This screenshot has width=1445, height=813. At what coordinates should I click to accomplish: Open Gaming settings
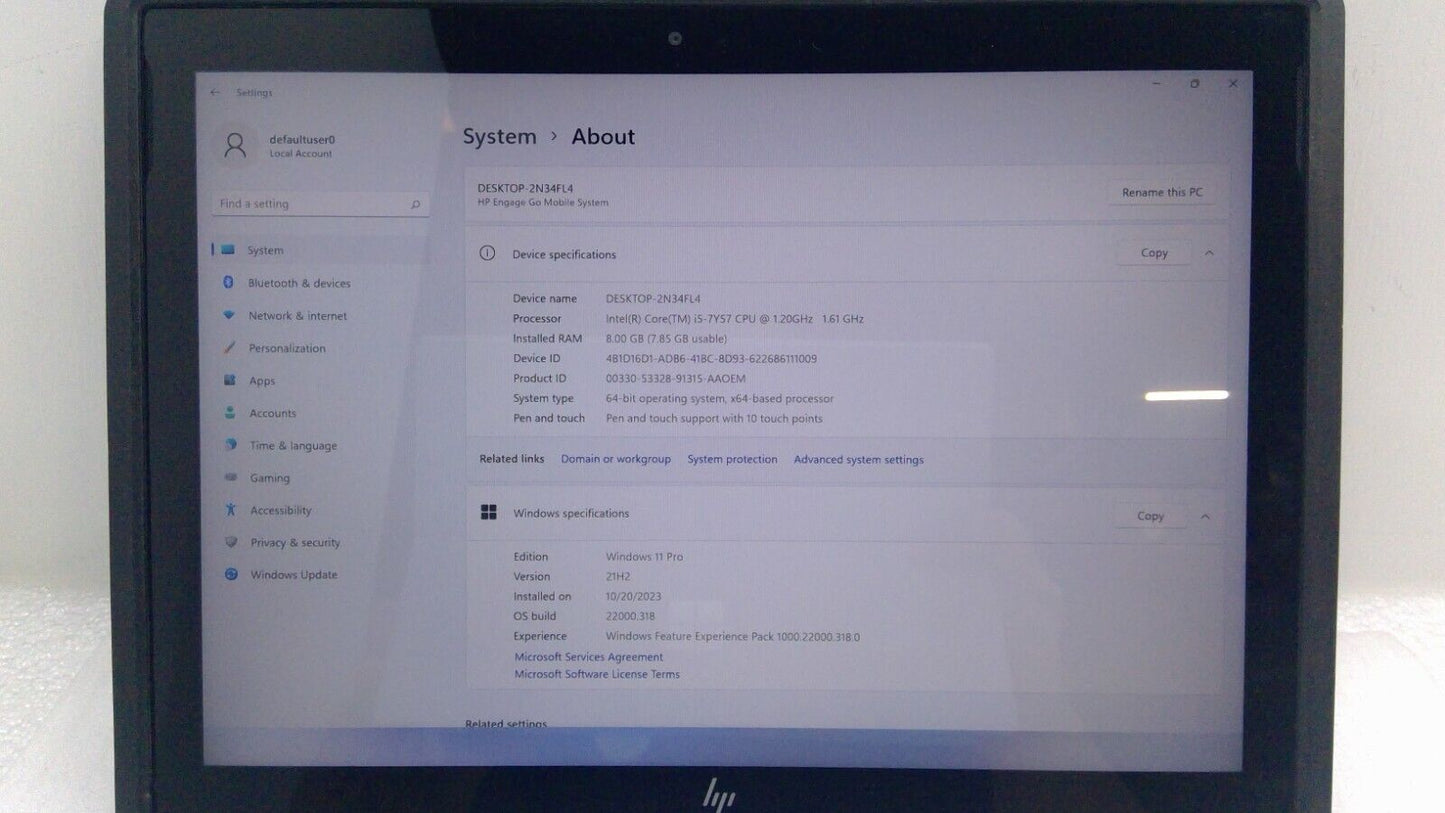270,478
